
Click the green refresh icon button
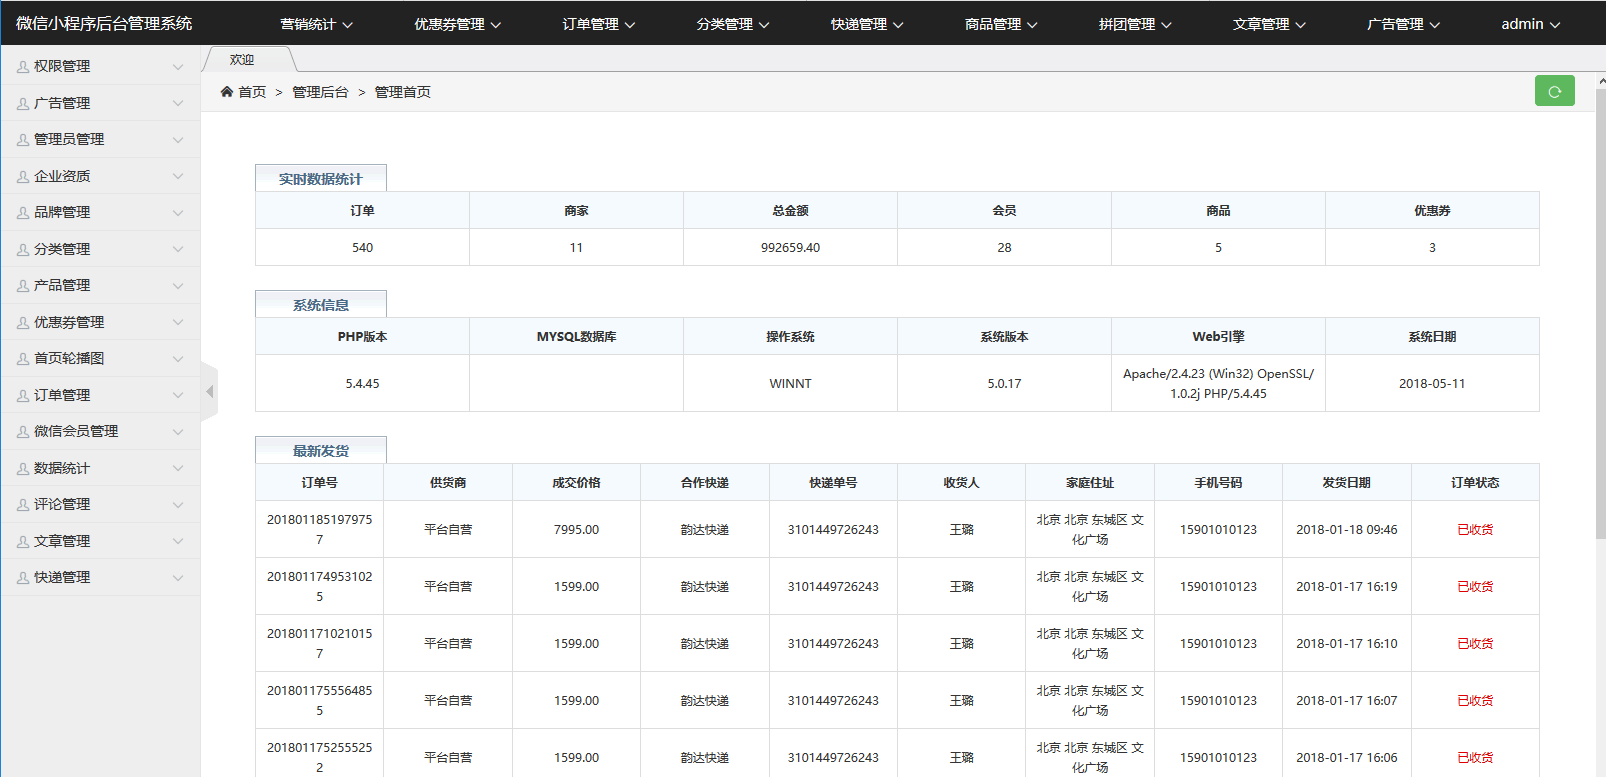click(1554, 91)
